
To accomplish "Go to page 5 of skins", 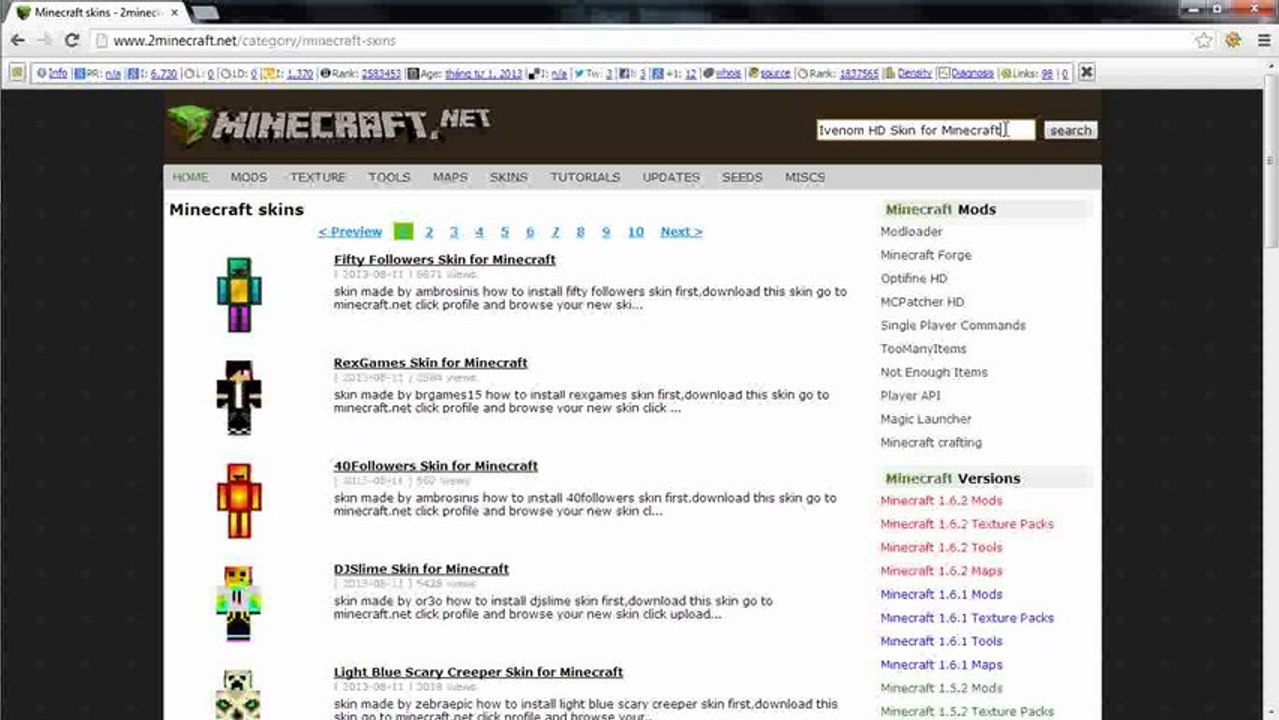I will (504, 232).
